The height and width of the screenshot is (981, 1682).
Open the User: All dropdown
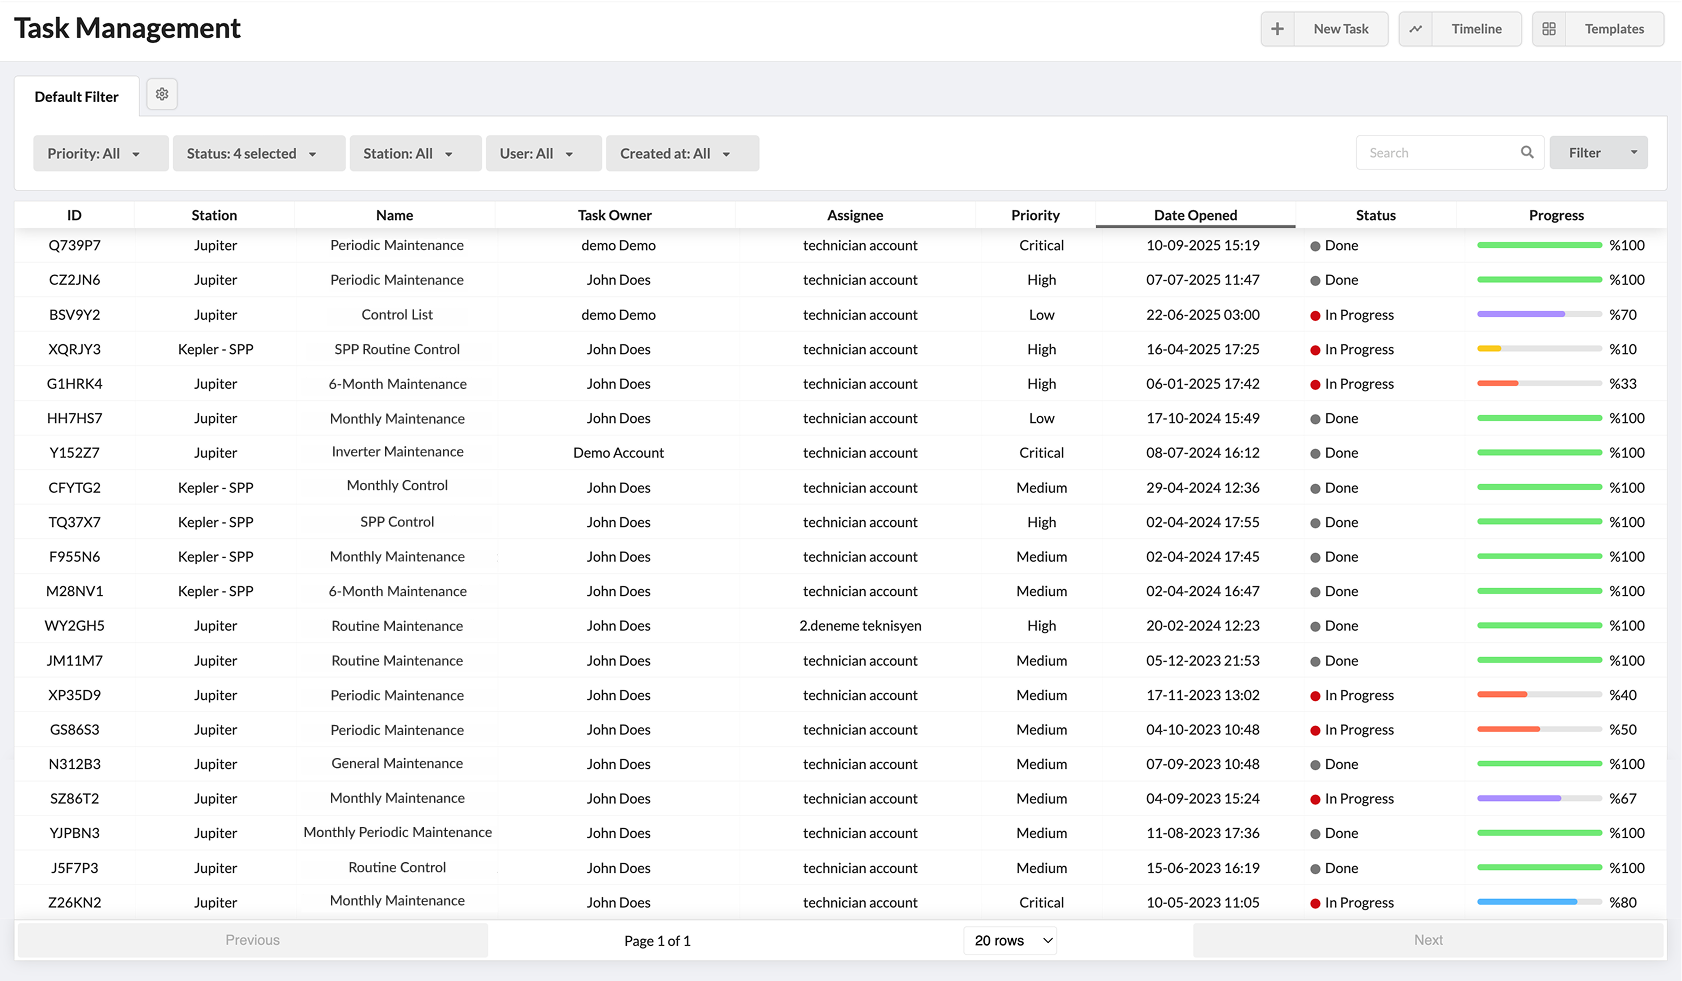pyautogui.click(x=543, y=154)
